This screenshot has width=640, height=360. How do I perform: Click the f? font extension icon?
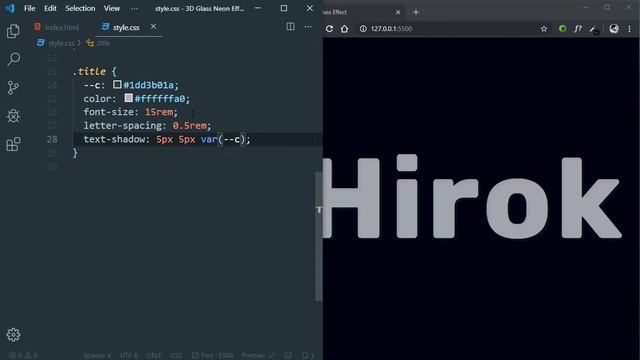click(578, 29)
